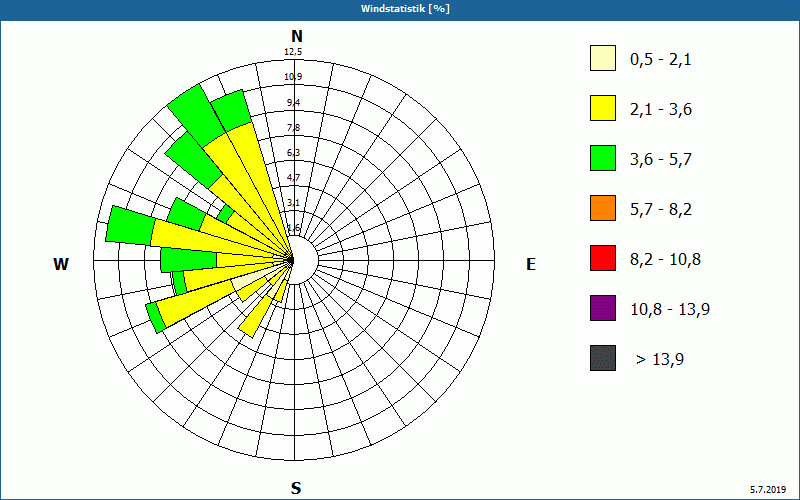Click the E compass label
Image resolution: width=800 pixels, height=500 pixels.
click(x=531, y=264)
